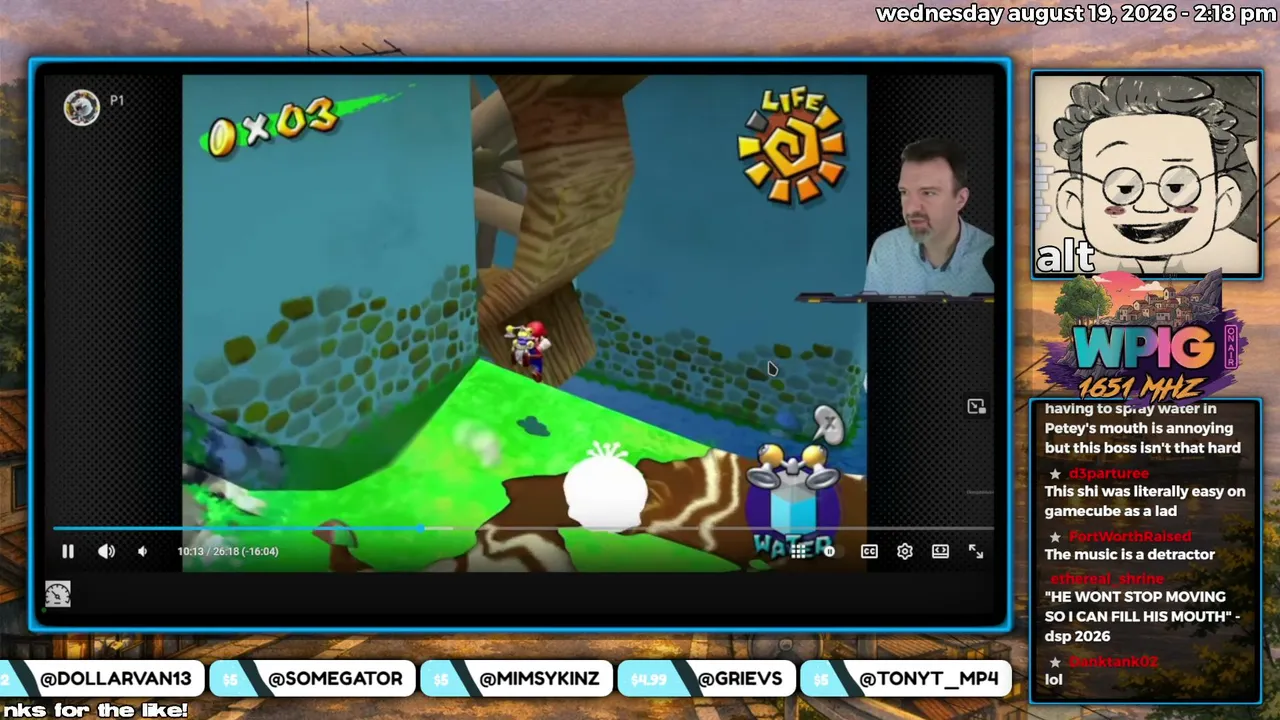Image resolution: width=1280 pixels, height=720 pixels.
Task: Click the coin counter x03 in game
Action: pyautogui.click(x=272, y=129)
